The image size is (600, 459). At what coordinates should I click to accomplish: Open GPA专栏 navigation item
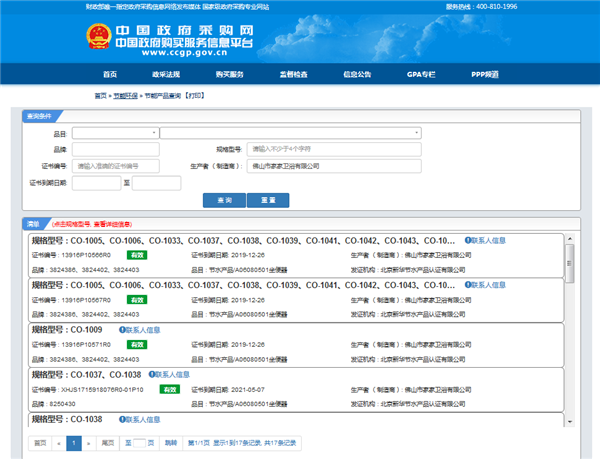coord(421,74)
